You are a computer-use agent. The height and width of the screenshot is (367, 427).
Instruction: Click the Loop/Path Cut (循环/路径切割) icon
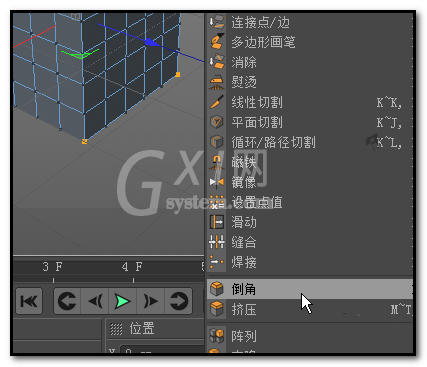pos(217,142)
